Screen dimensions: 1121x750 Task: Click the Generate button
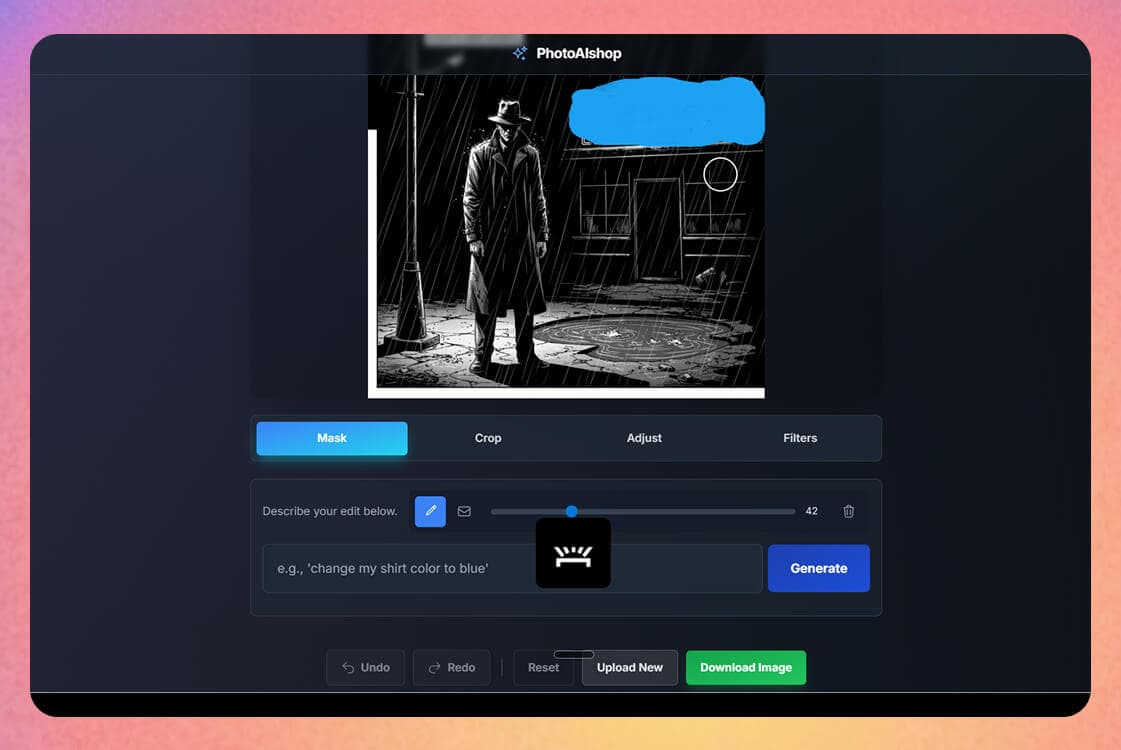818,568
